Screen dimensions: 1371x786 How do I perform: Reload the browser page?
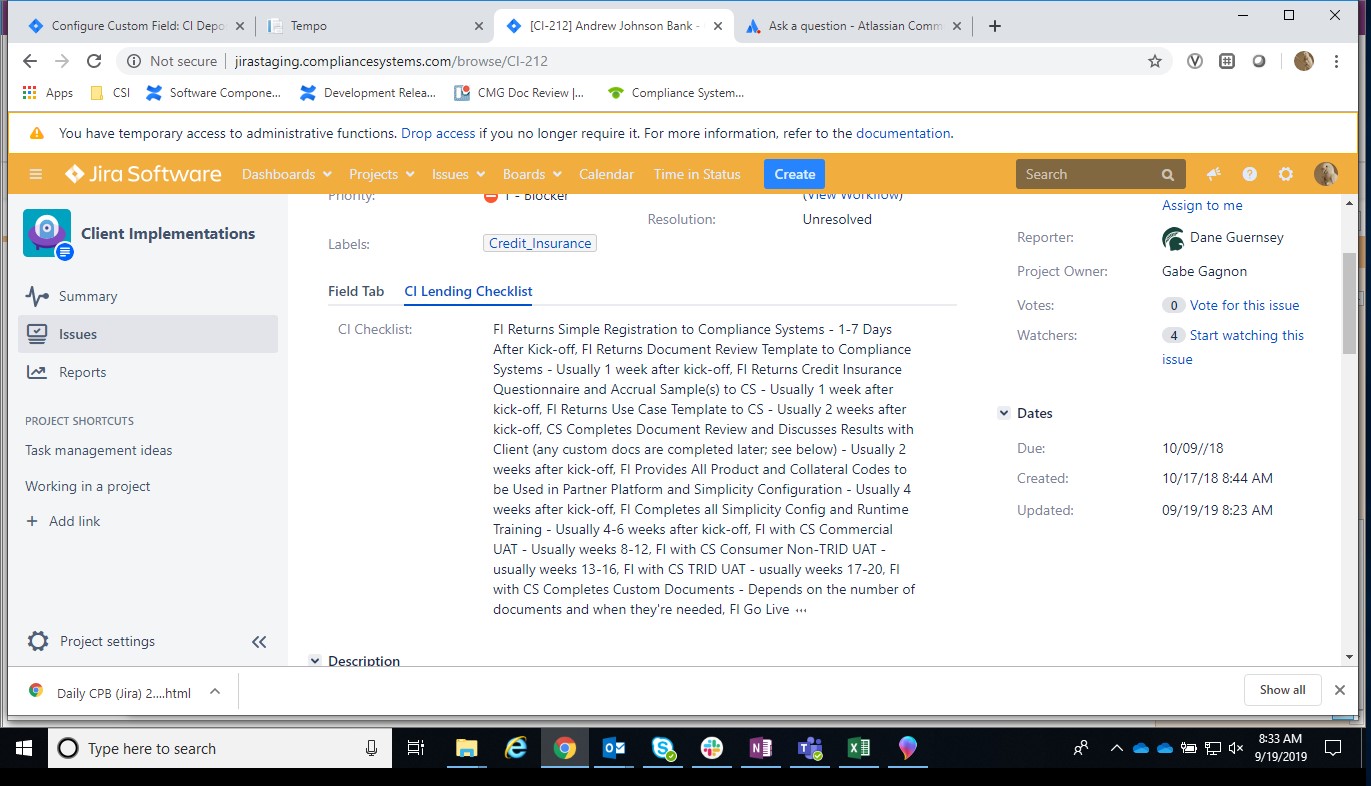point(94,61)
